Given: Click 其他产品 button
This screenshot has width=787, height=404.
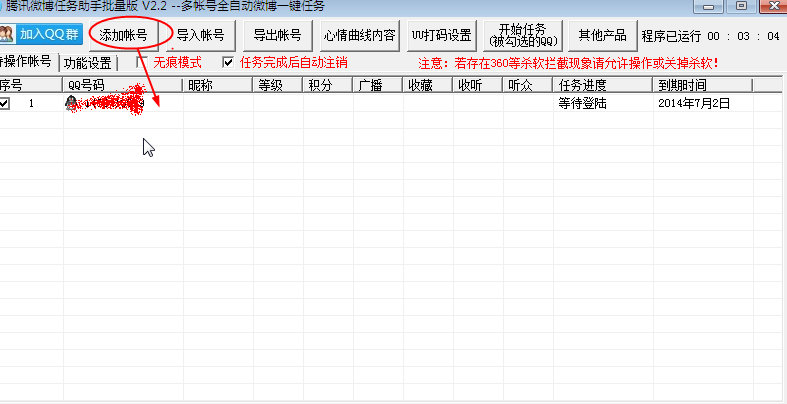Looking at the screenshot, I should (x=603, y=36).
